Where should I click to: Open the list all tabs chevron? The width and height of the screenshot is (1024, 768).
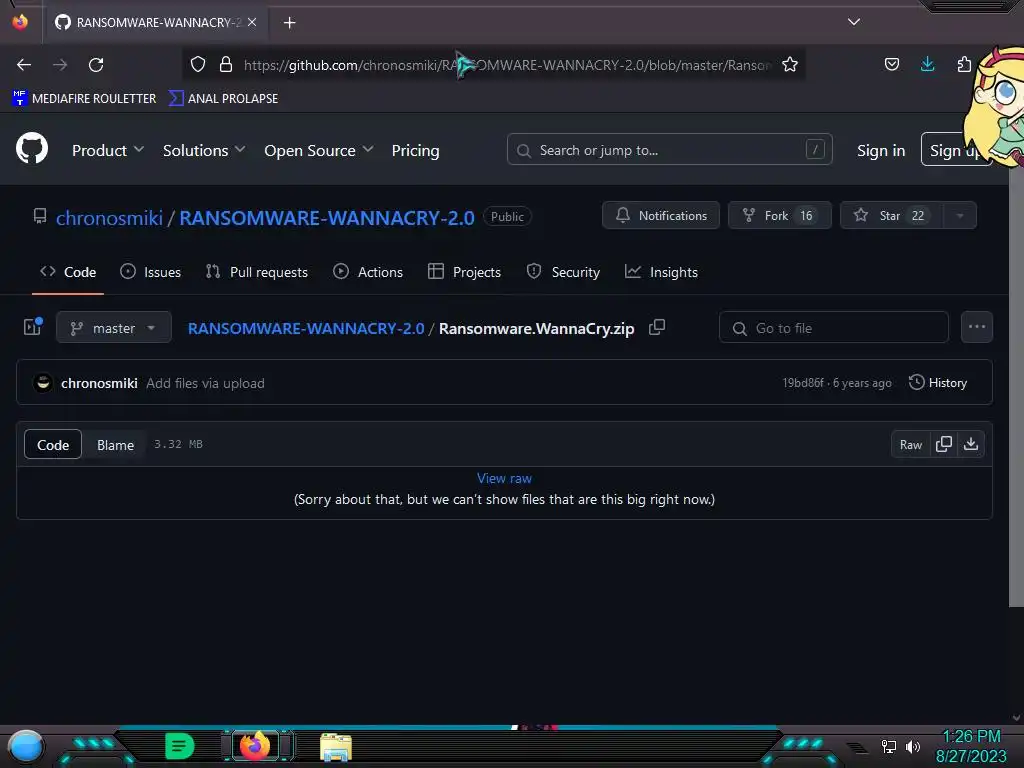854,22
